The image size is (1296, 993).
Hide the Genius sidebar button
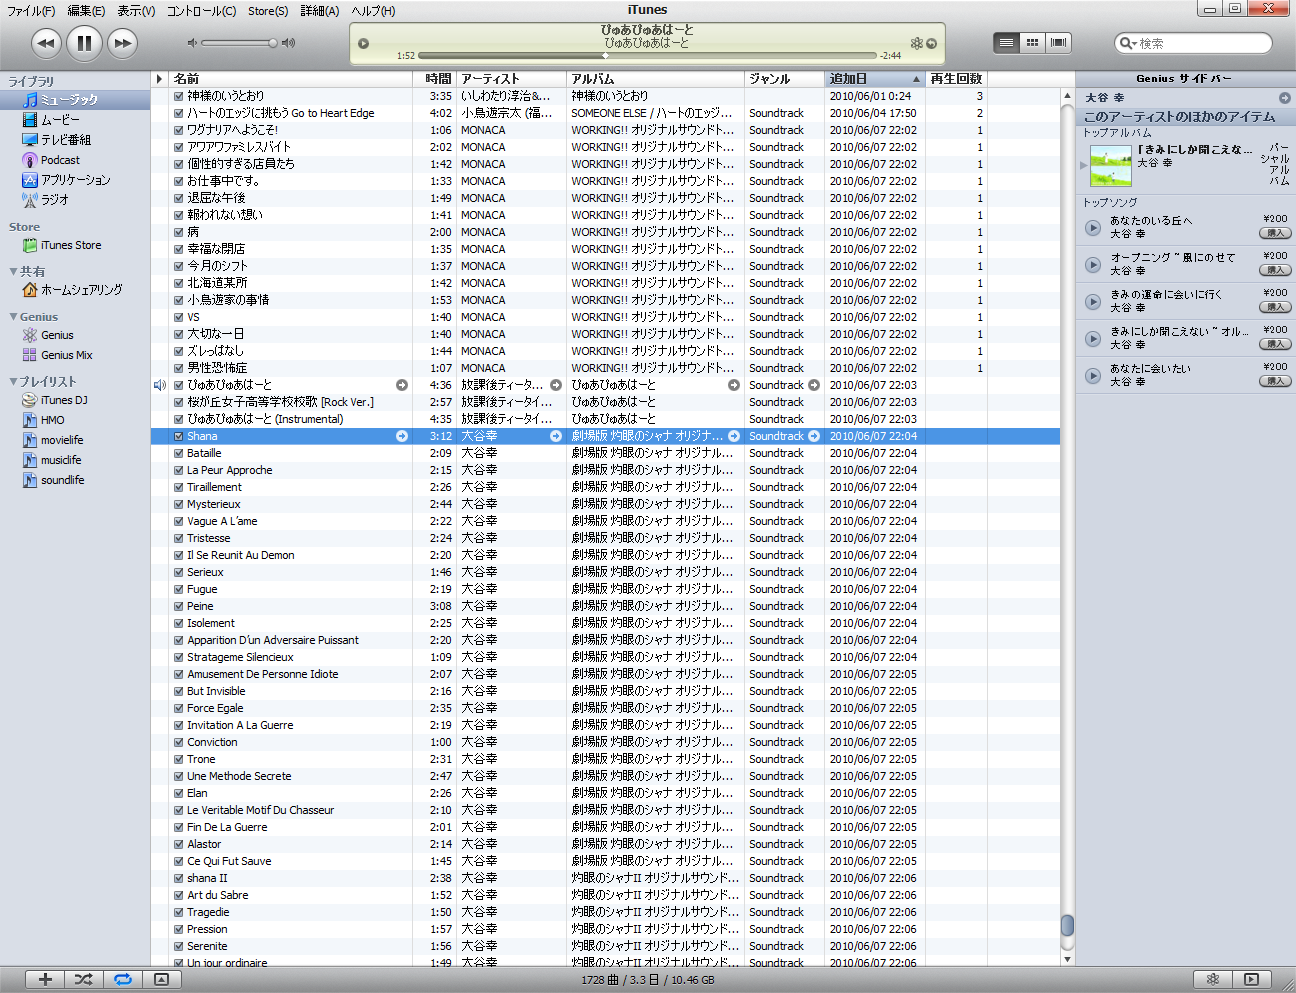coord(1252,979)
